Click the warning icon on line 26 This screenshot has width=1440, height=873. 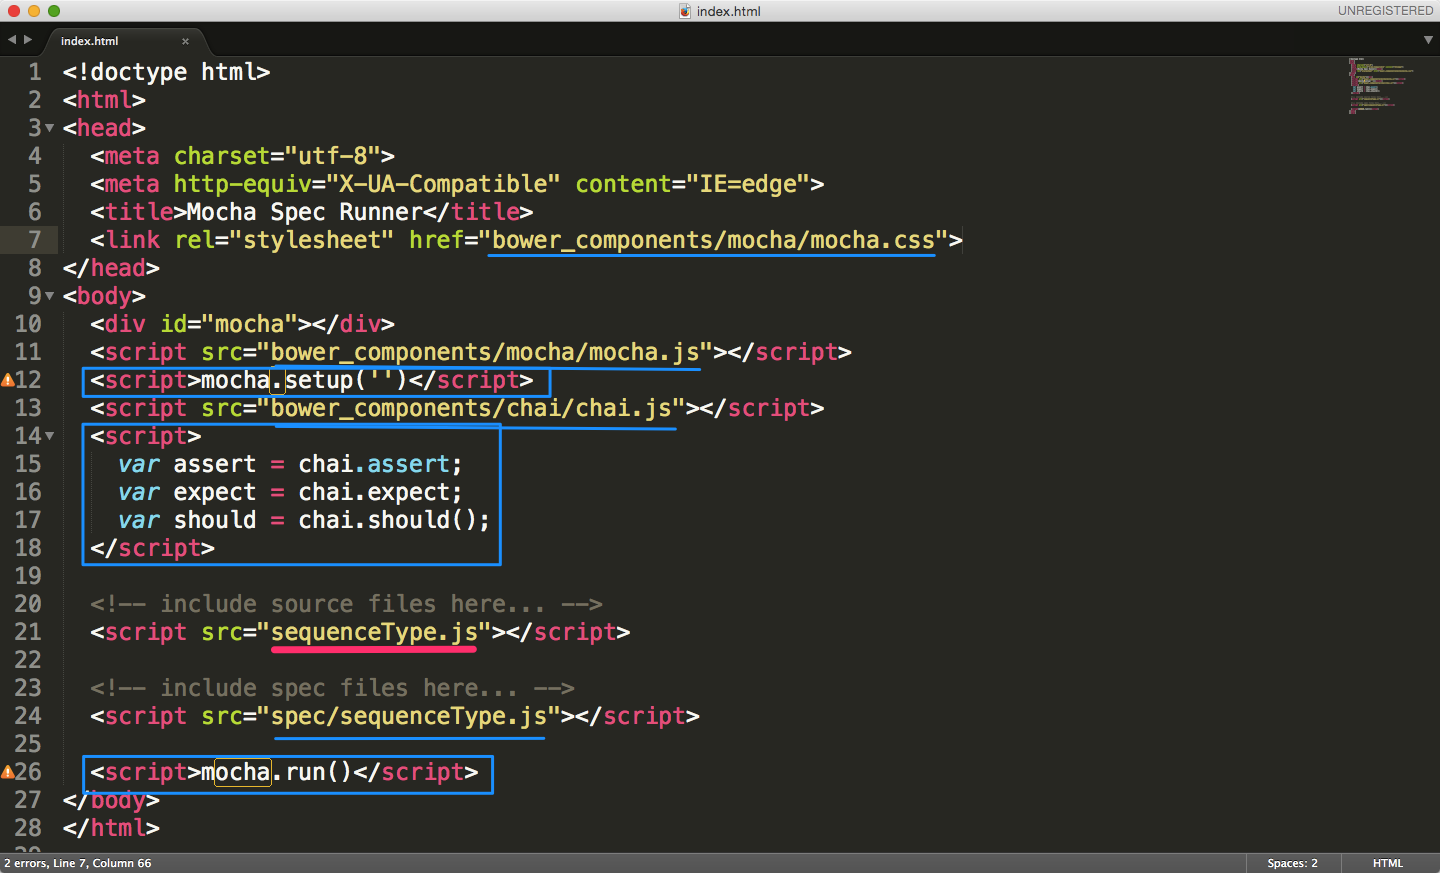point(7,772)
